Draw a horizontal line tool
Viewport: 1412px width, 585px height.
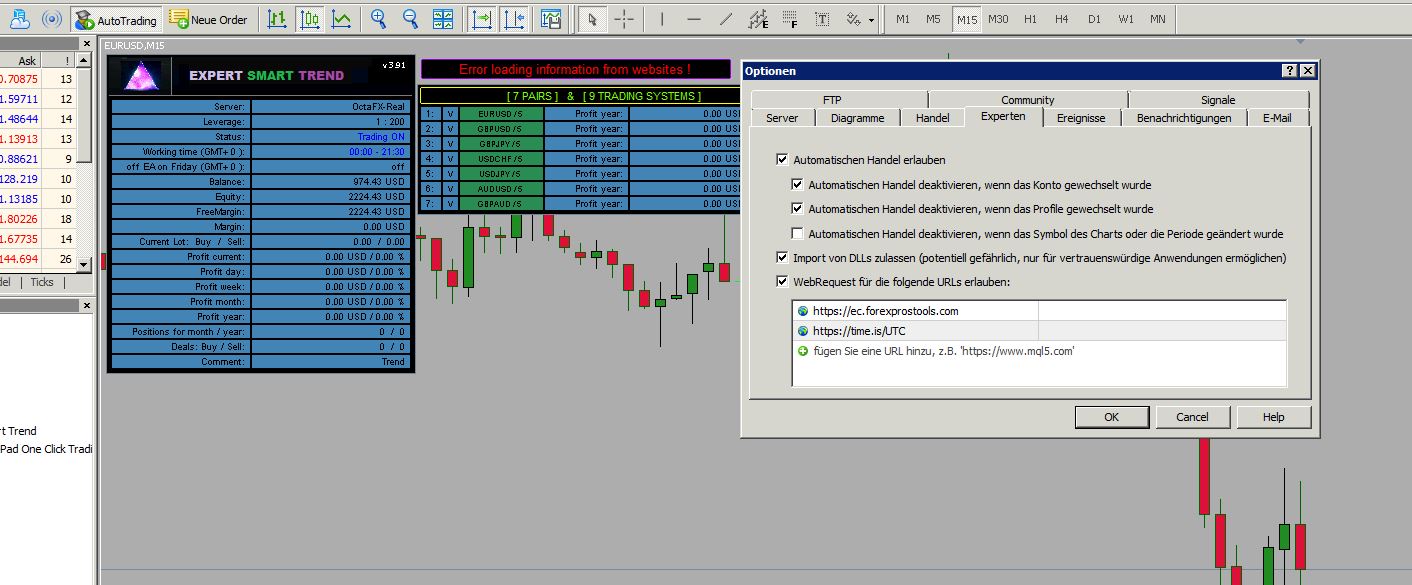[694, 19]
